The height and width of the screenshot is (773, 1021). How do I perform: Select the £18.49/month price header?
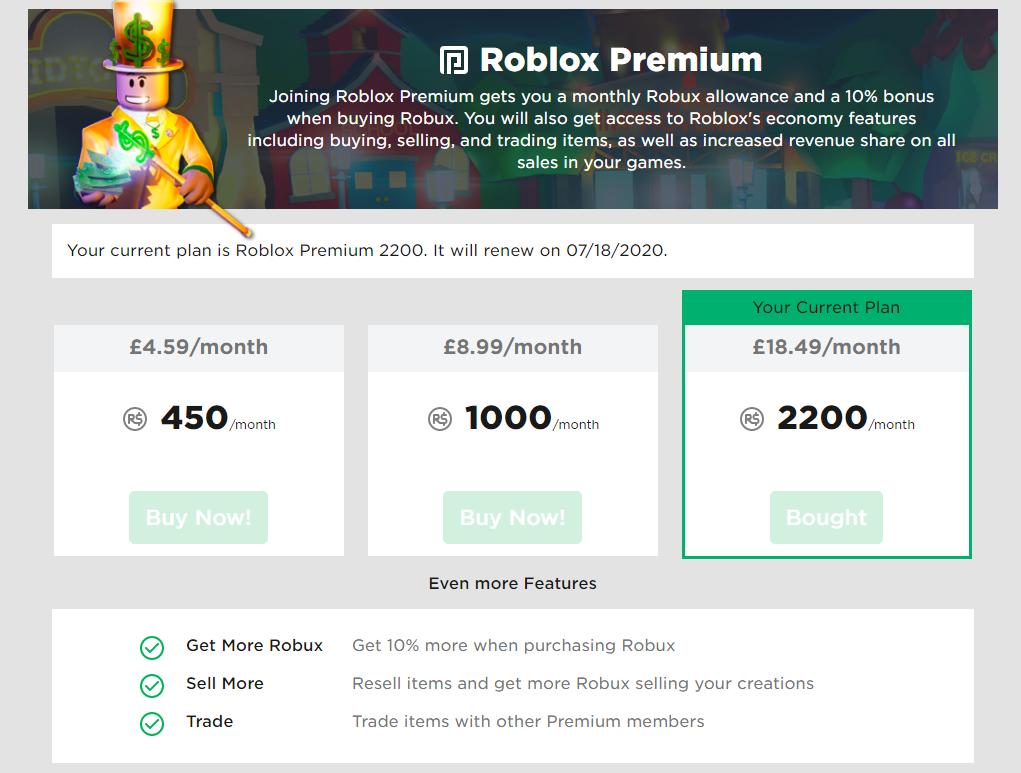(x=826, y=347)
